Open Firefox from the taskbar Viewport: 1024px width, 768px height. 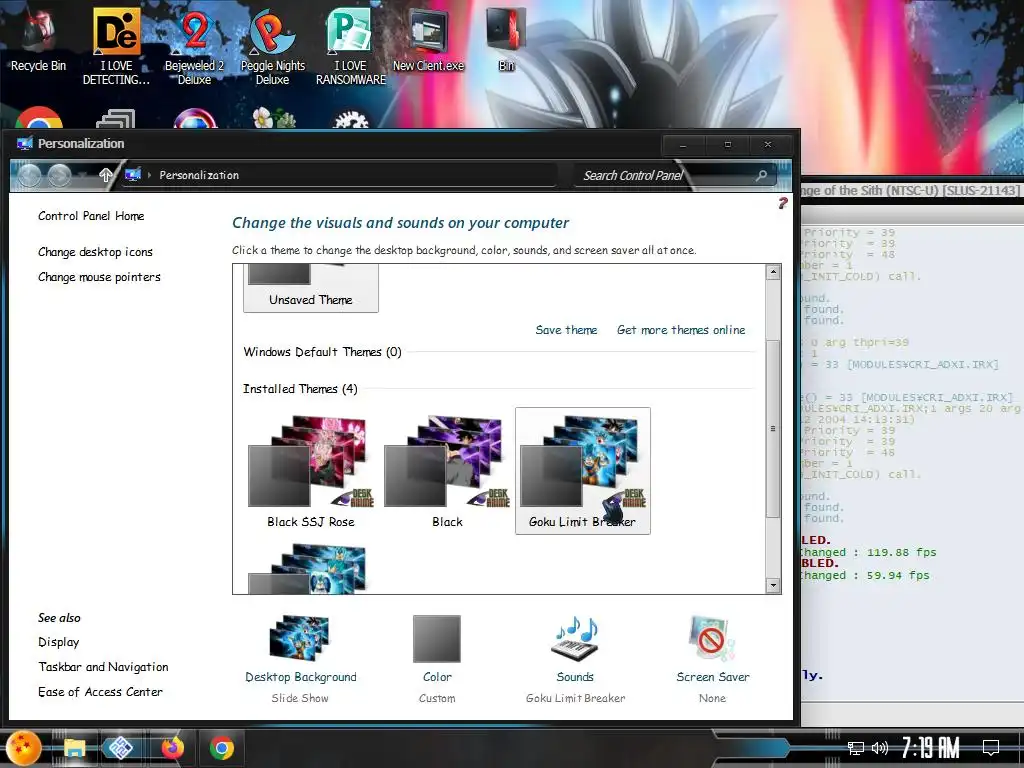tap(172, 748)
